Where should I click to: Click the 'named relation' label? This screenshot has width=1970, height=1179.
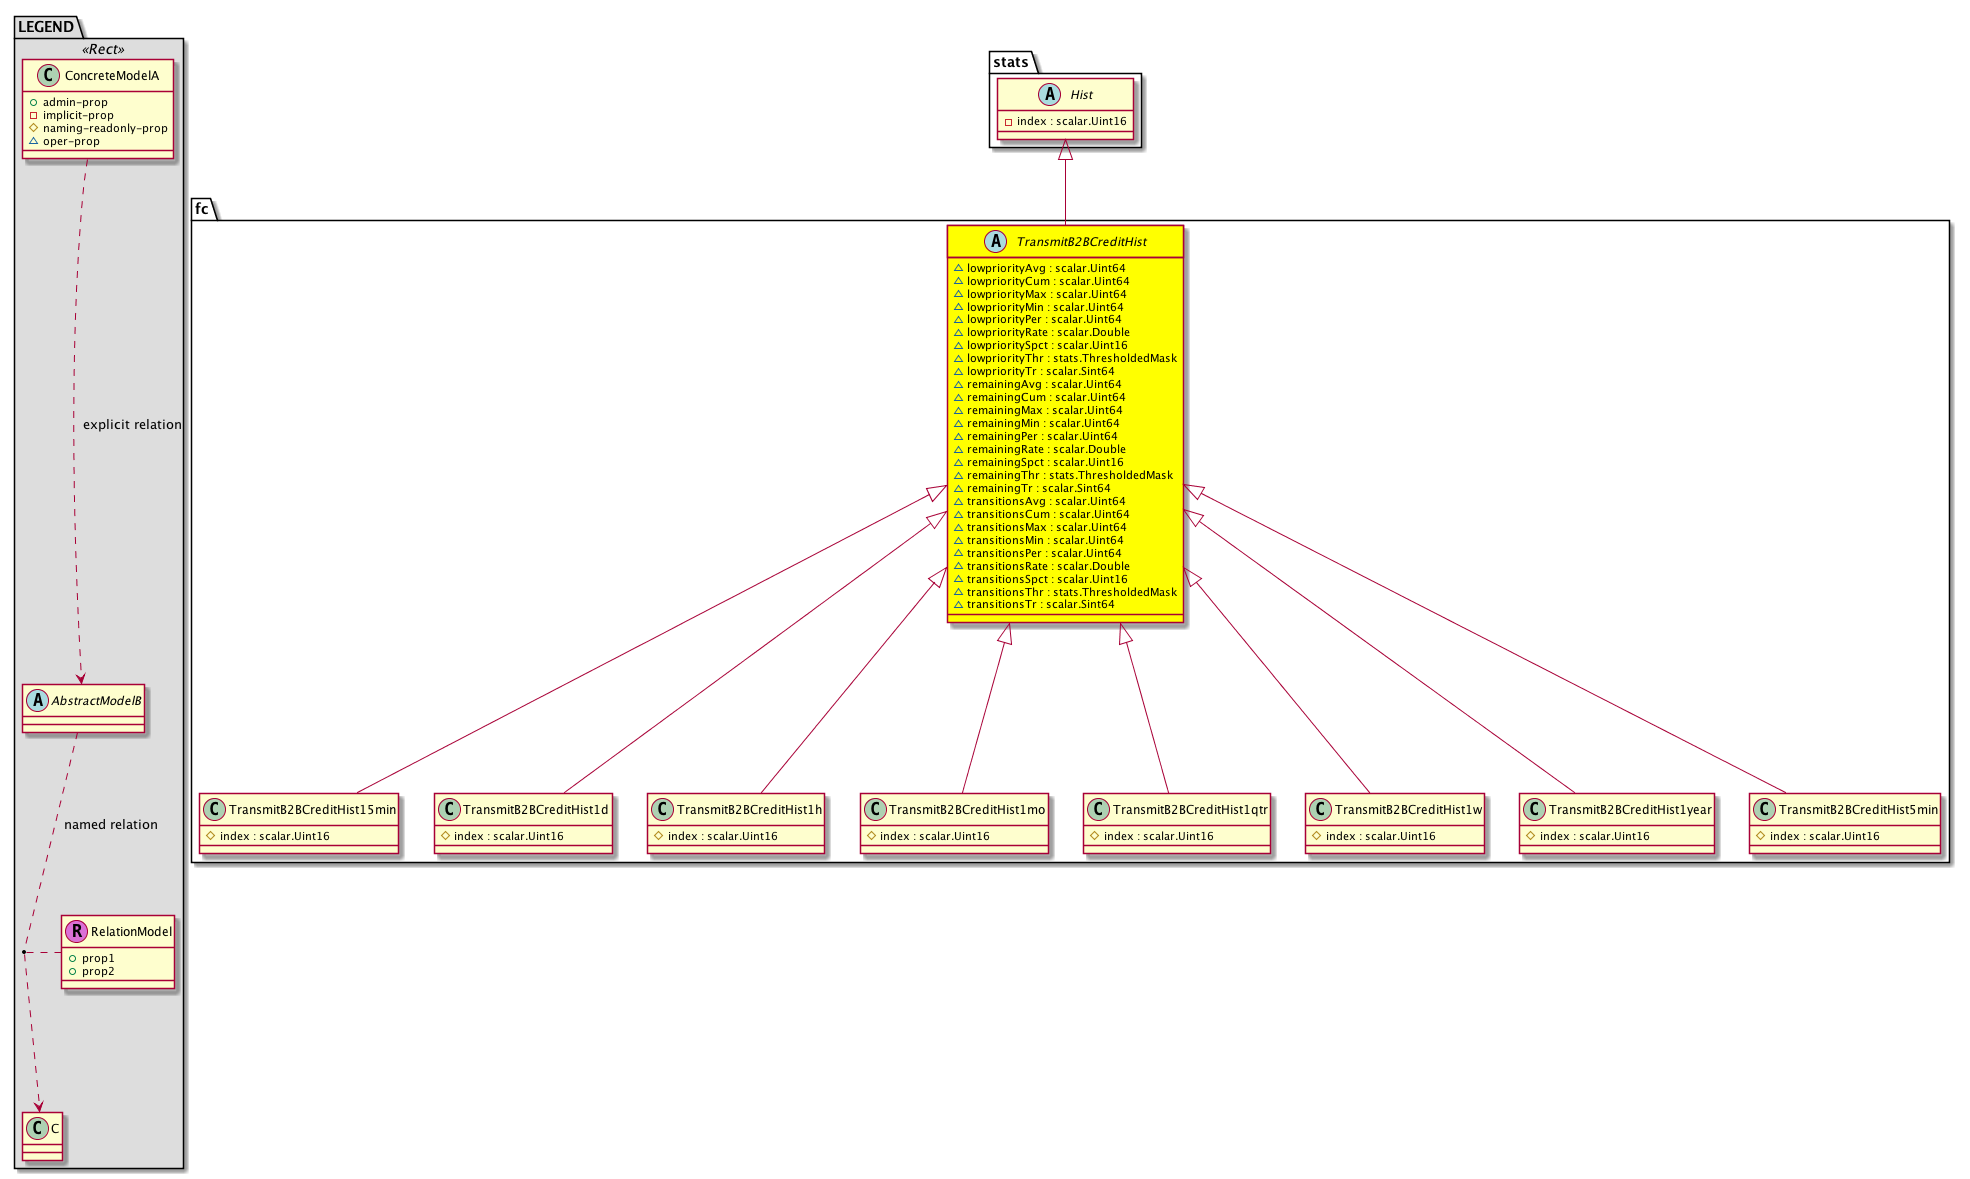click(110, 824)
